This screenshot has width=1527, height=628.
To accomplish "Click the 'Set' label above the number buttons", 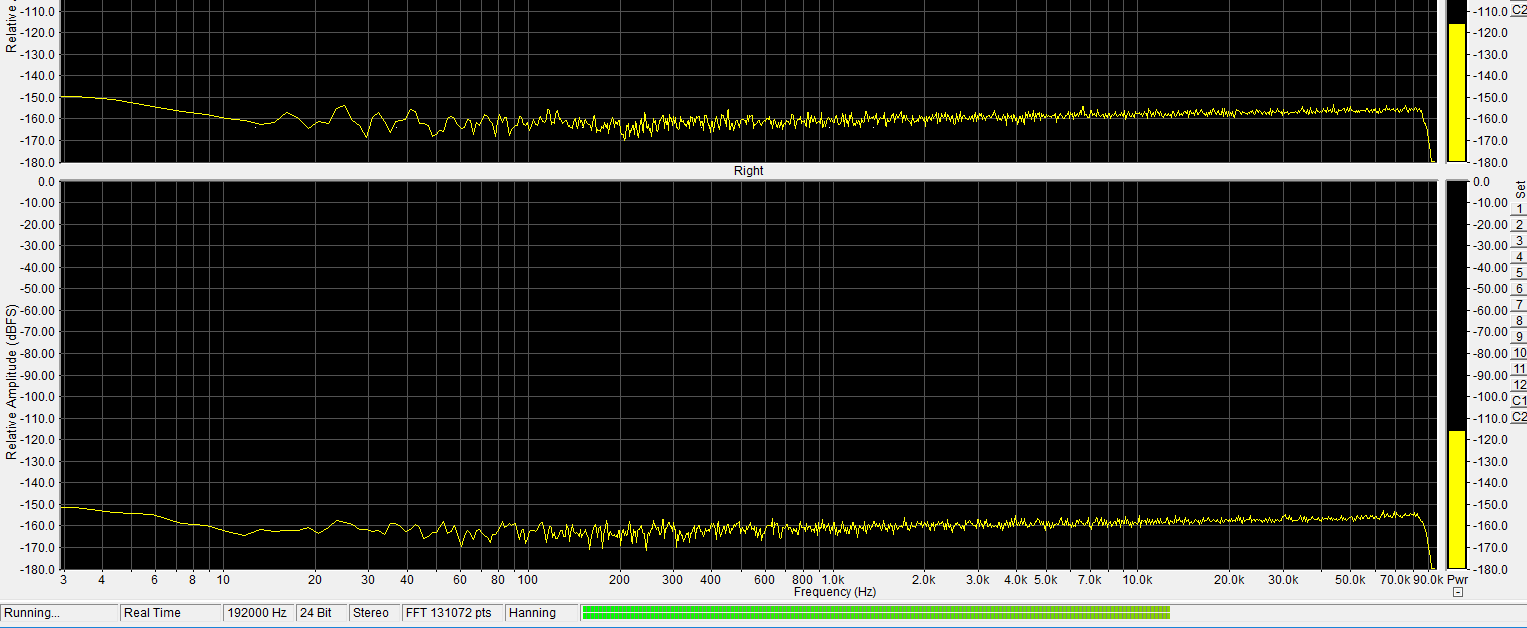I will tap(1520, 188).
